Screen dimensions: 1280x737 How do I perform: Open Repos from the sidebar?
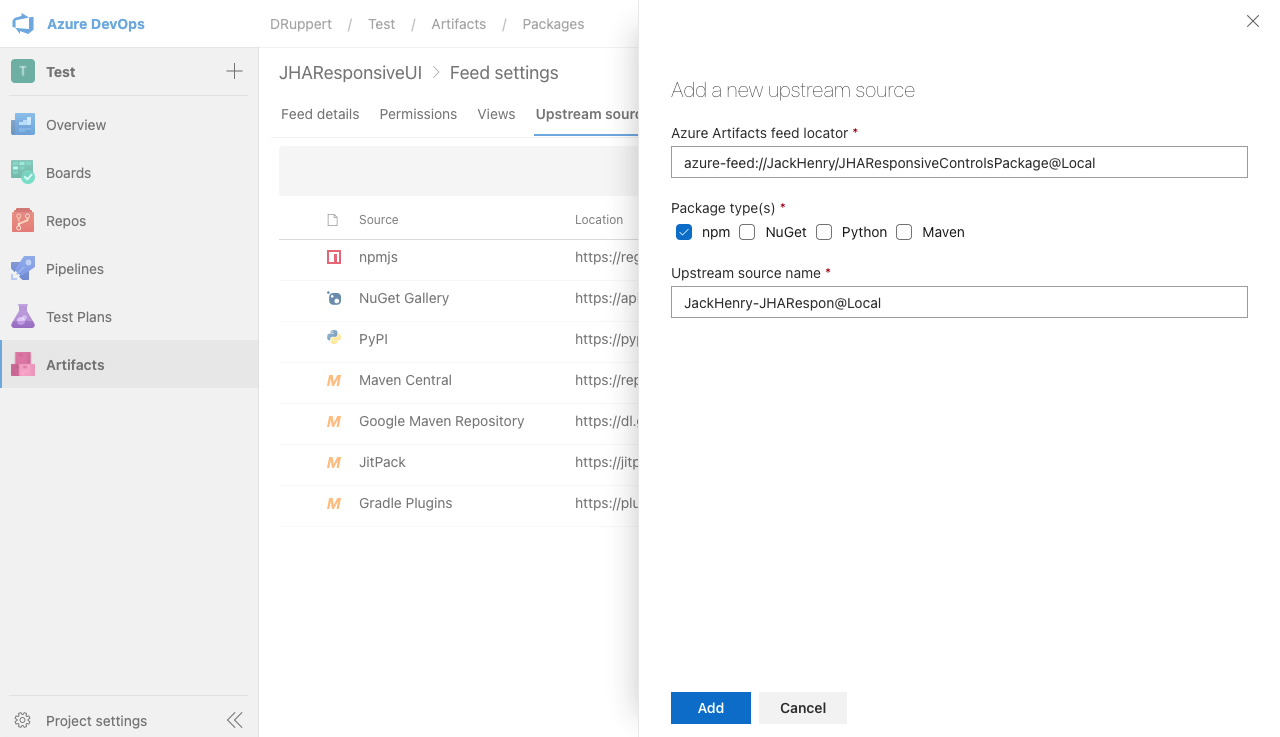click(66, 221)
